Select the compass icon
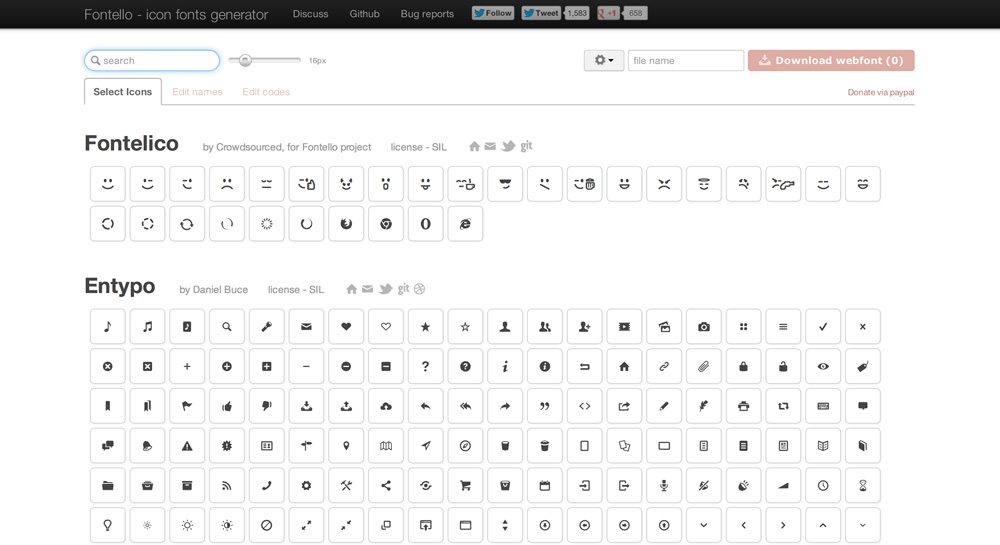The image size is (1000, 545). pyautogui.click(x=466, y=446)
